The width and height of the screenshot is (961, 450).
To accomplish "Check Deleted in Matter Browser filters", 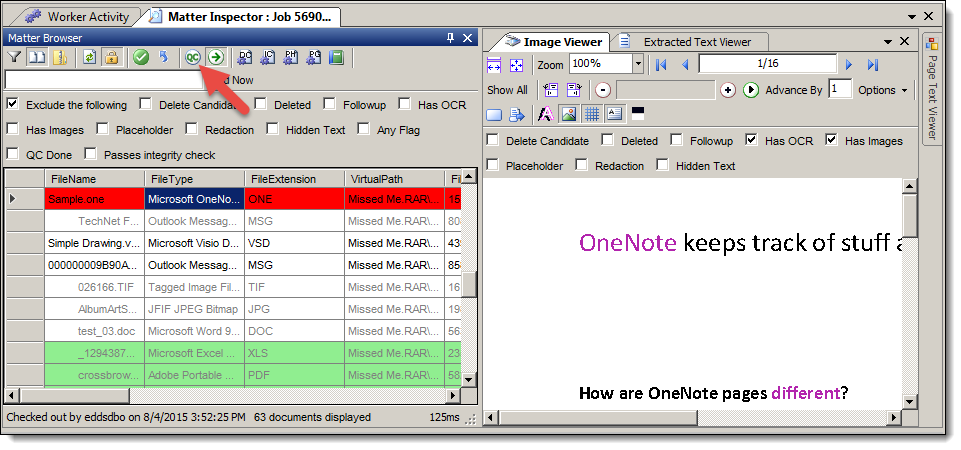I will 260,104.
